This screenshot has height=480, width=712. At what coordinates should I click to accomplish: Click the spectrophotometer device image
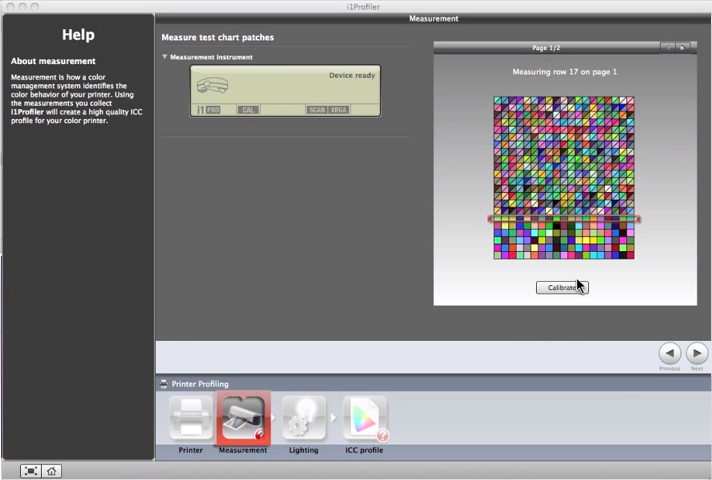tap(212, 86)
